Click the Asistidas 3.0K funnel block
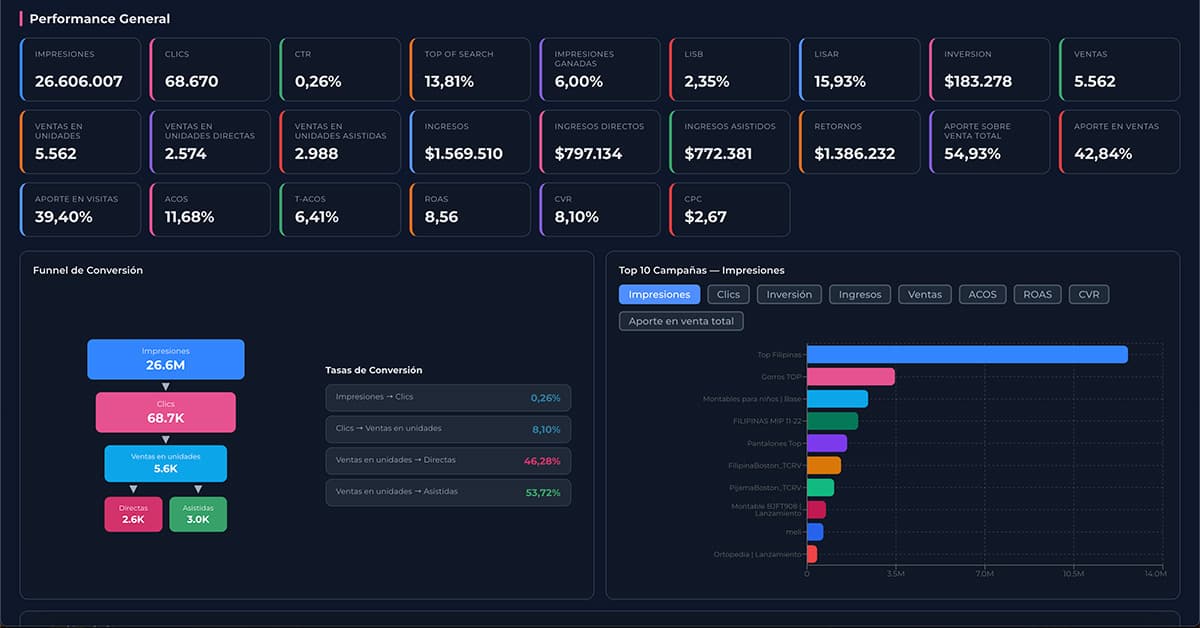Viewport: 1200px width, 628px height. click(198, 514)
